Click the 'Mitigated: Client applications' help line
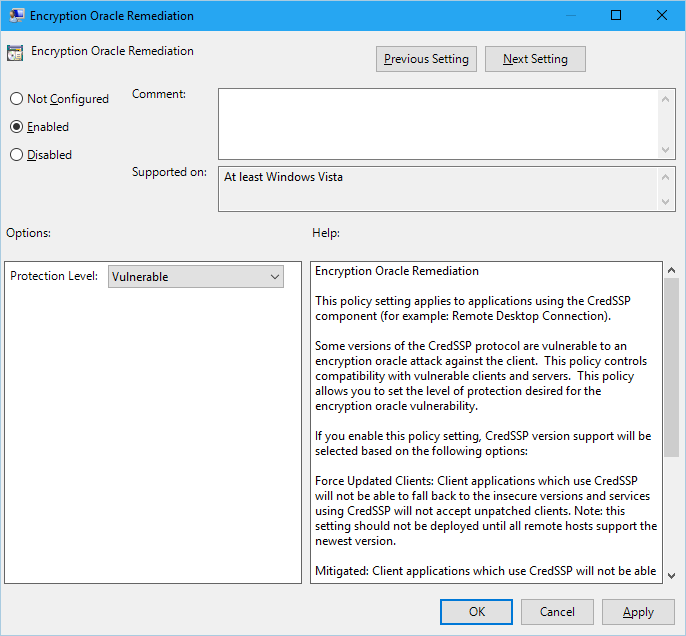 point(485,571)
